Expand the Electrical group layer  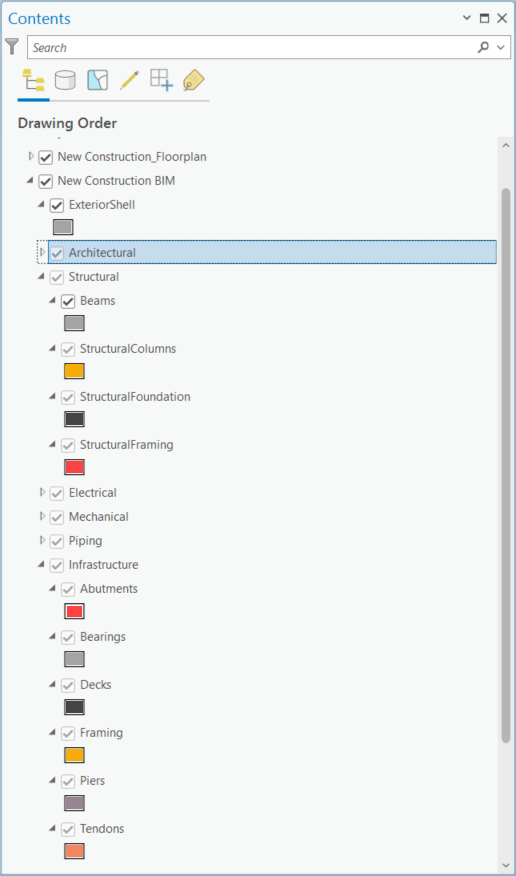click(x=42, y=492)
